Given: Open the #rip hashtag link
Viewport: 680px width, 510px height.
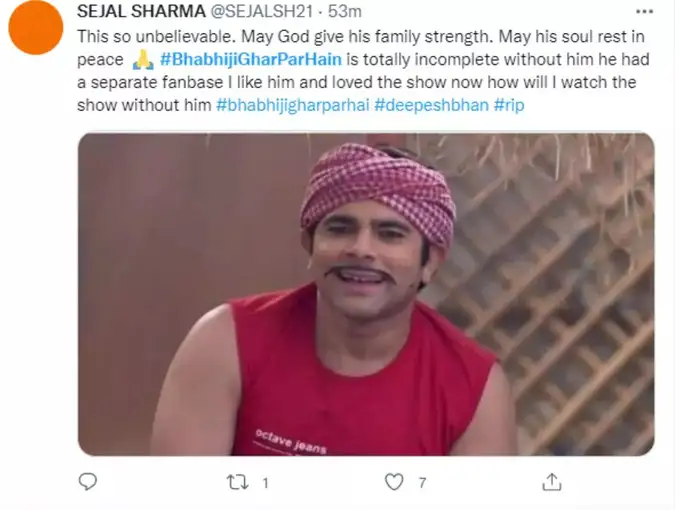Looking at the screenshot, I should point(509,105).
